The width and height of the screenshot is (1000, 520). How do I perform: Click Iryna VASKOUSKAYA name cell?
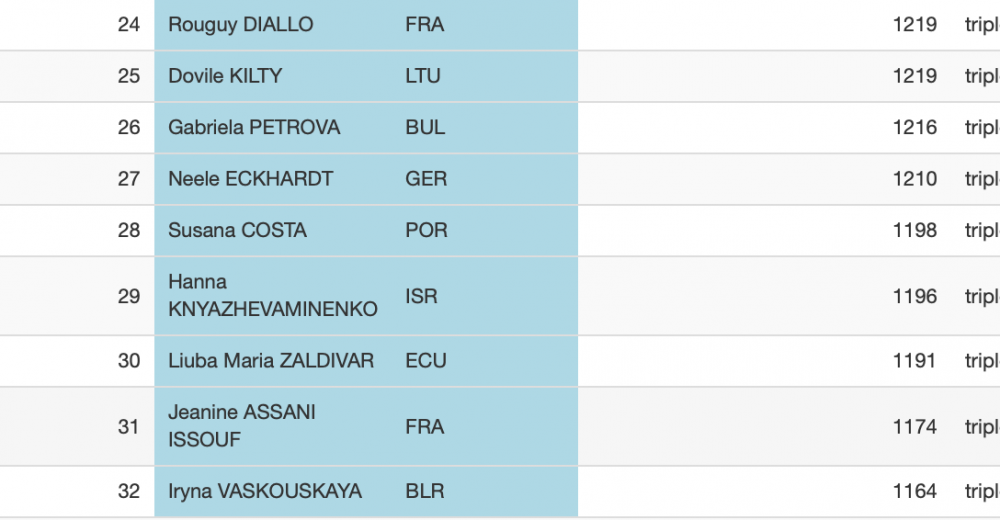click(265, 491)
